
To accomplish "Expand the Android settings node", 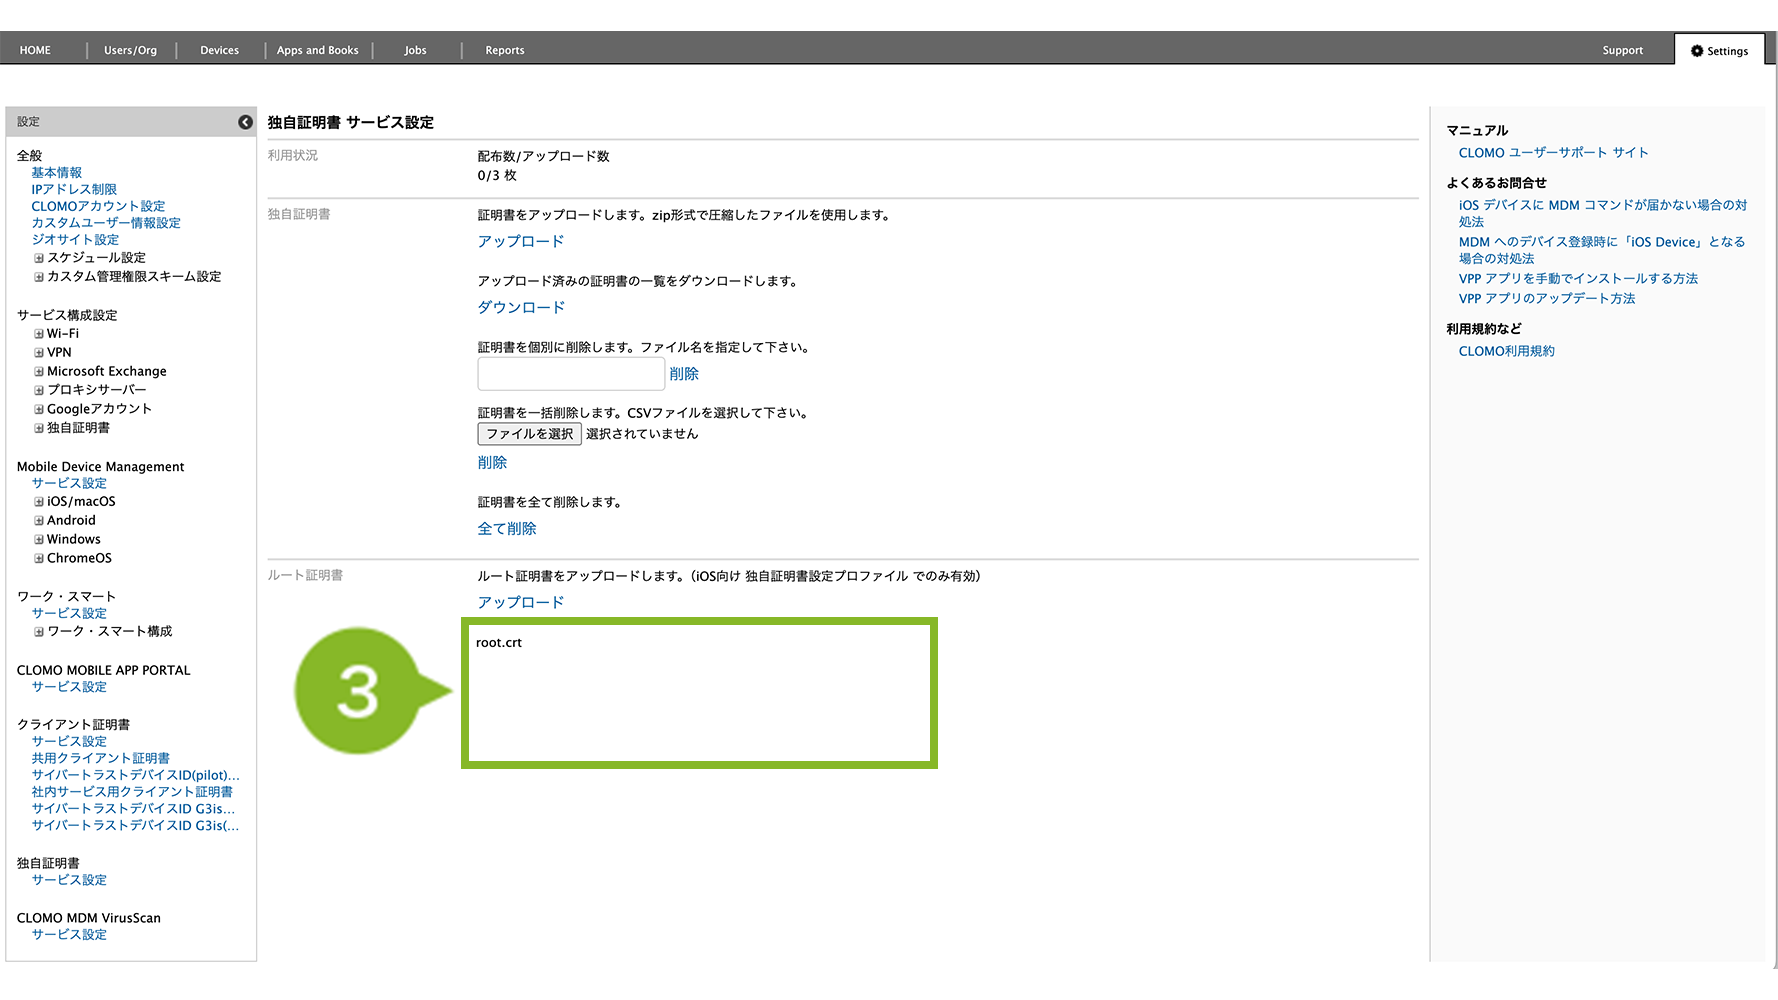I will point(39,521).
